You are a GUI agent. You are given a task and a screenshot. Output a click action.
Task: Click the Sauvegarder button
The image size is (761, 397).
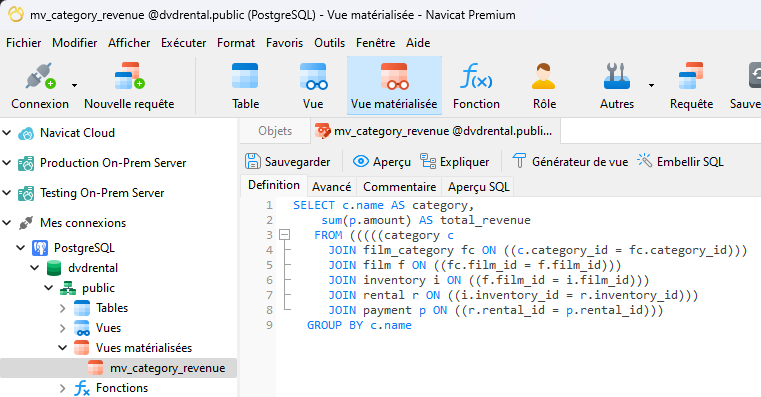pyautogui.click(x=288, y=162)
